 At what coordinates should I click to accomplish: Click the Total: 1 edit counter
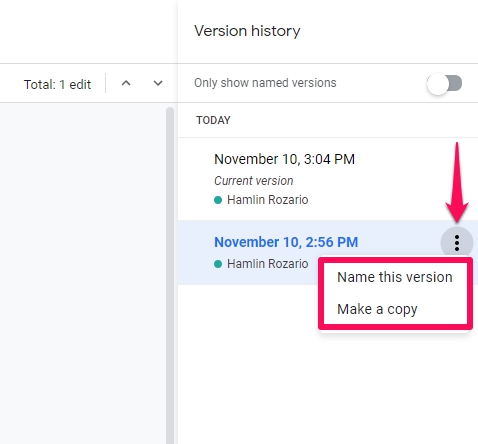57,84
